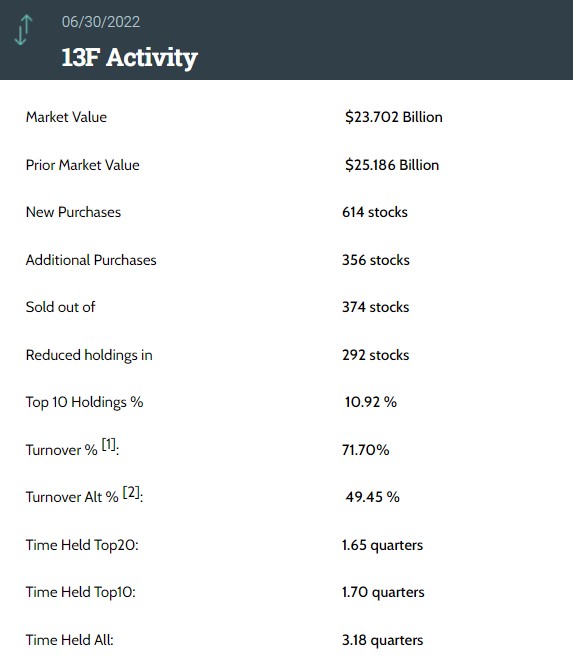
Task: Click the up-down arrows activity icon
Action: pyautogui.click(x=24, y=30)
